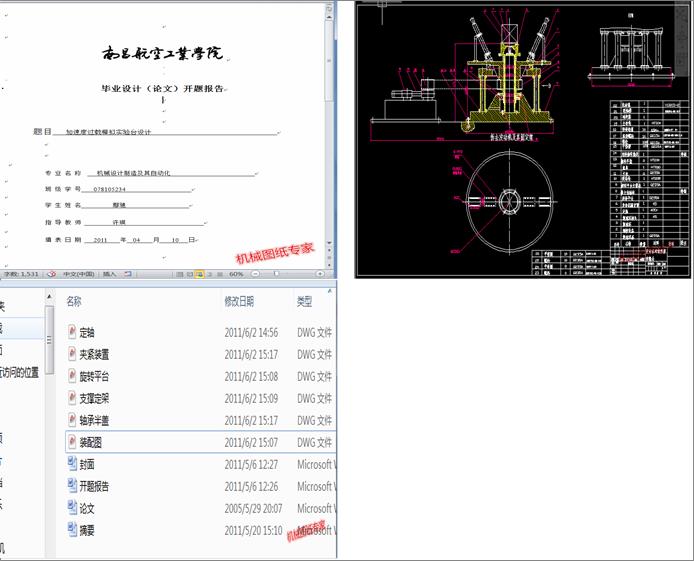Click the date 2011/5/6 12:26
This screenshot has width=694, height=561.
pyautogui.click(x=251, y=486)
